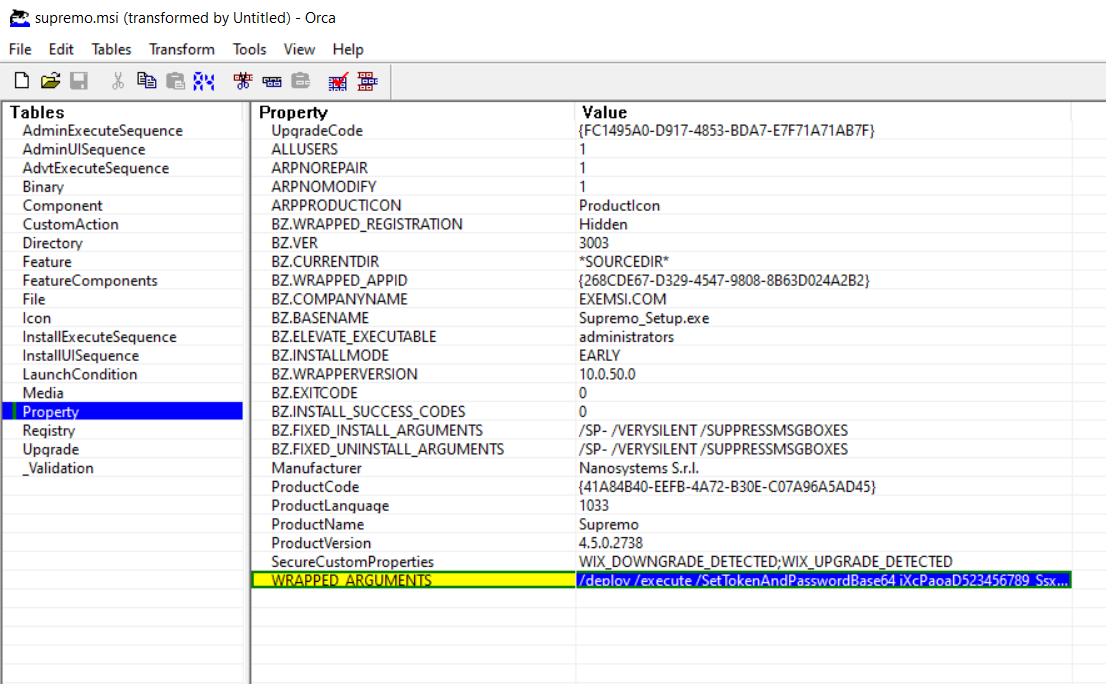The image size is (1106, 684).
Task: Open the CustomAction table
Action: click(x=71, y=224)
